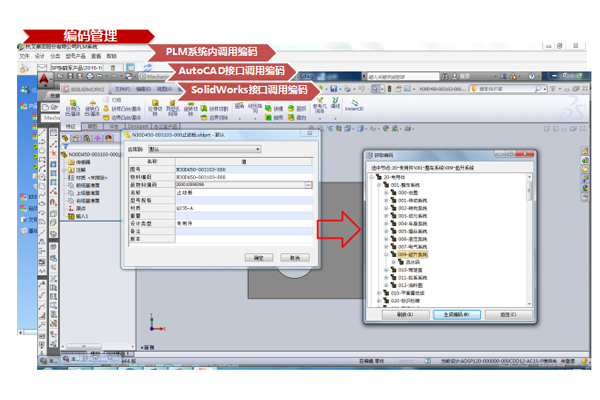Select the Revolved Cut tool
600x400 pixels.
pyautogui.click(x=191, y=108)
